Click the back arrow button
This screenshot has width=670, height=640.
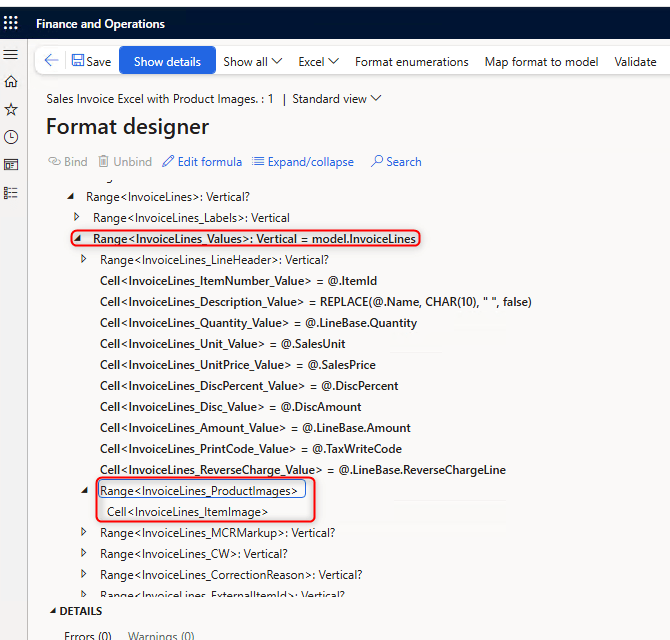click(51, 61)
